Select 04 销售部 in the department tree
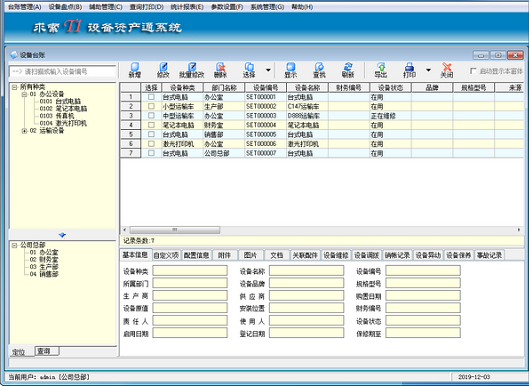This screenshot has width=529, height=387. coord(44,274)
